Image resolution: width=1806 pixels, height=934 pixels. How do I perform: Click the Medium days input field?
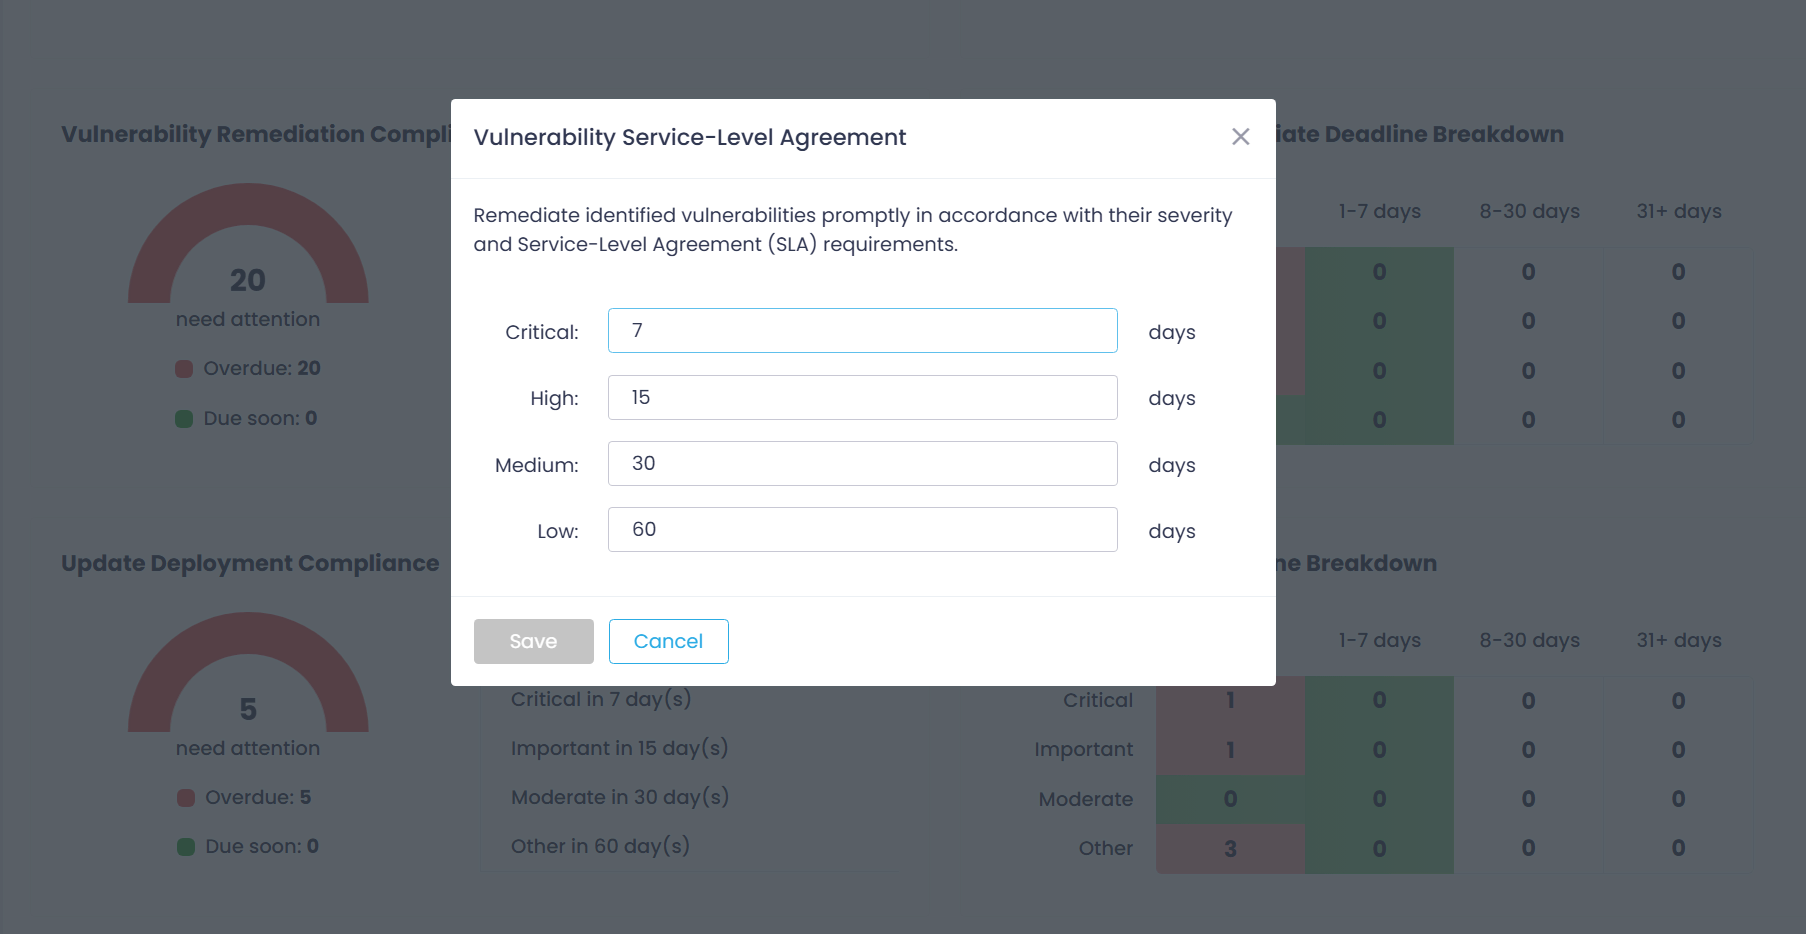tap(862, 463)
